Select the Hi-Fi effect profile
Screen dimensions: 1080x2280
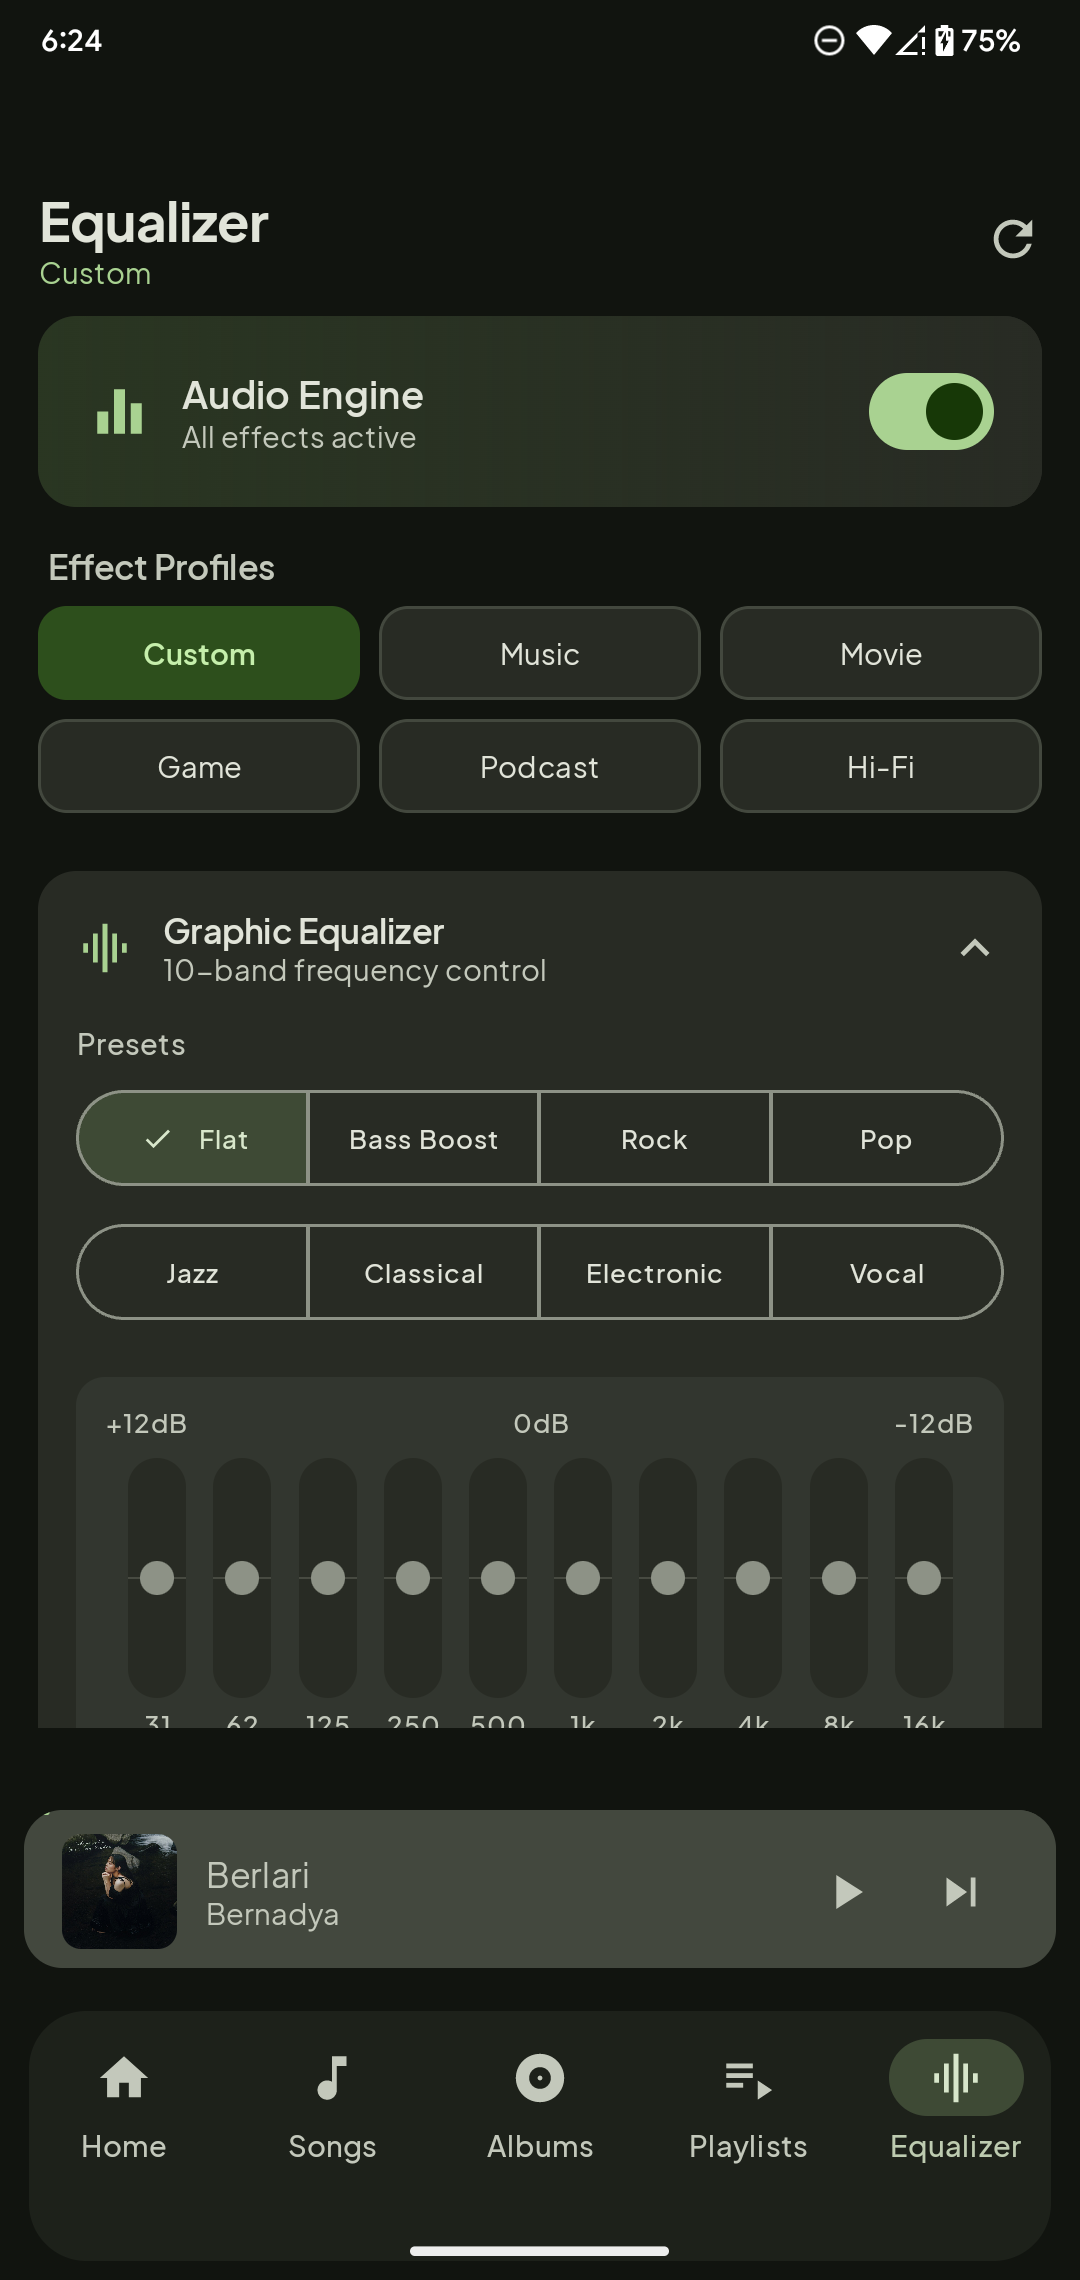pos(881,766)
